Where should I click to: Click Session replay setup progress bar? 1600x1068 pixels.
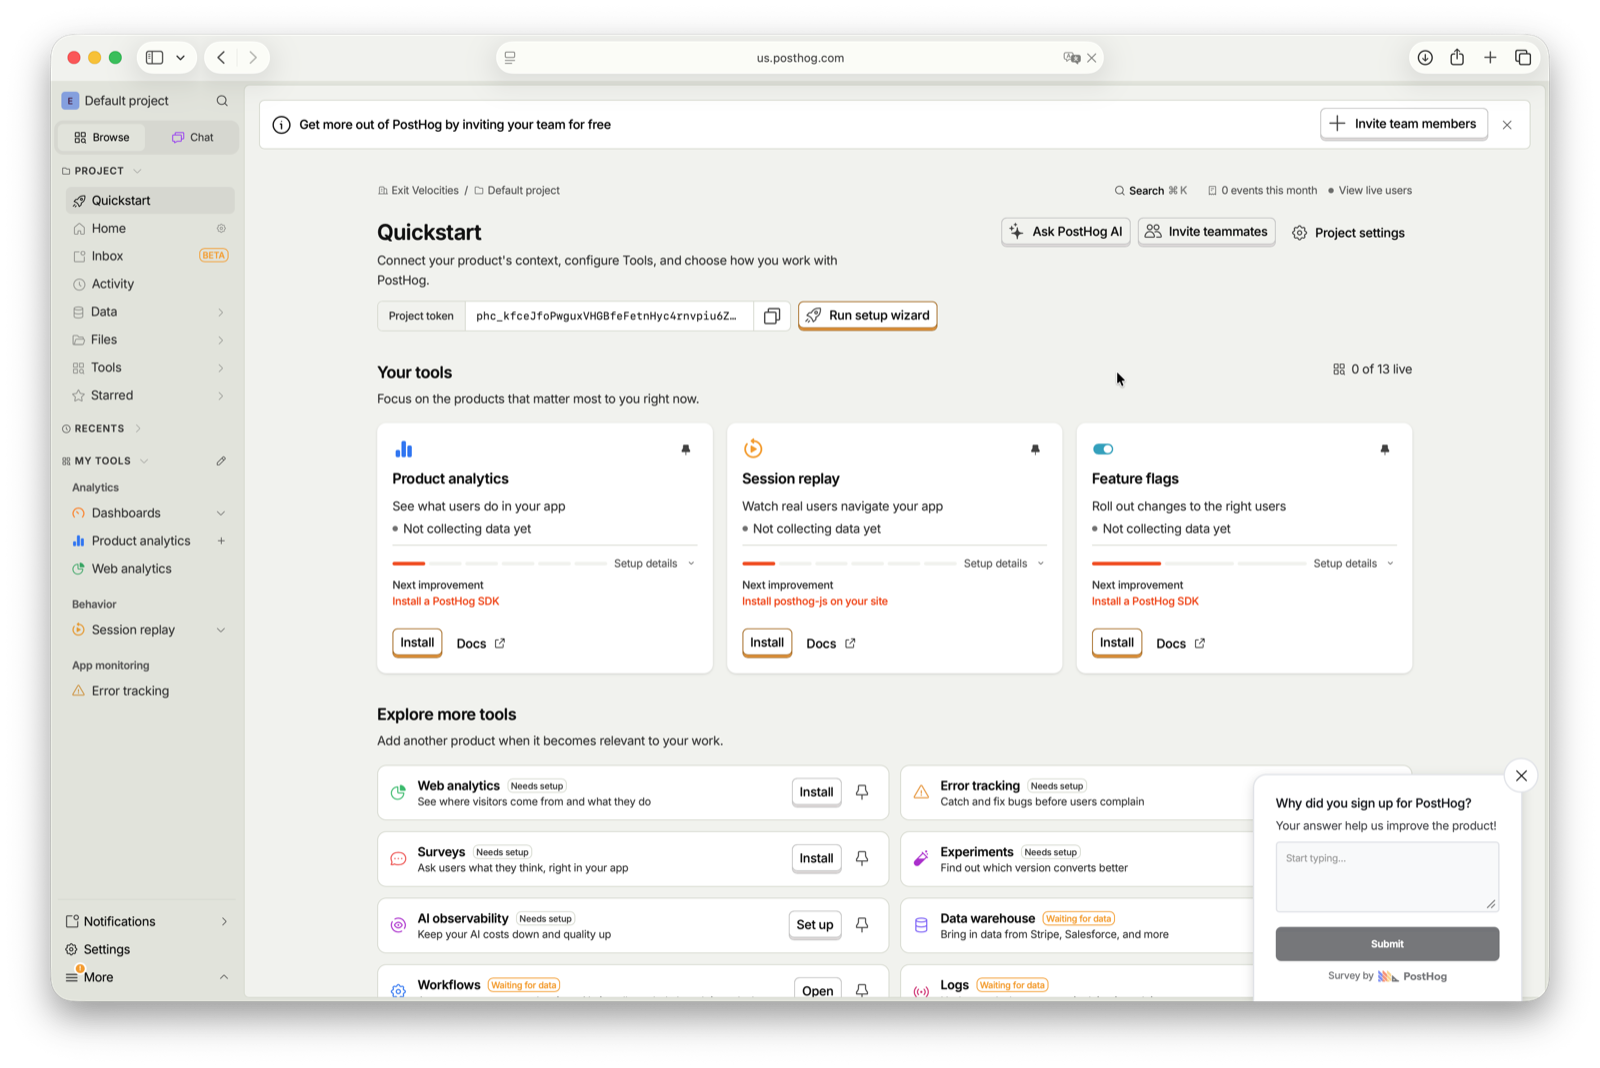click(x=848, y=564)
